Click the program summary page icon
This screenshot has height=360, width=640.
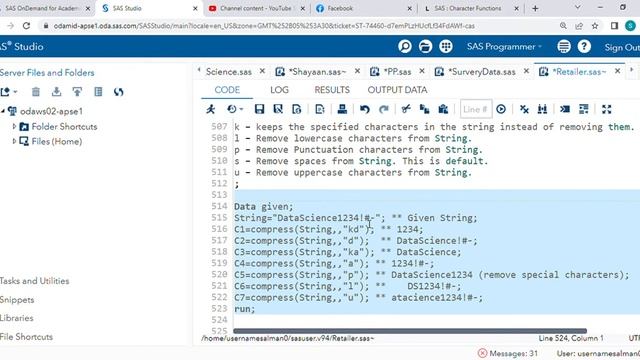[x=297, y=109]
